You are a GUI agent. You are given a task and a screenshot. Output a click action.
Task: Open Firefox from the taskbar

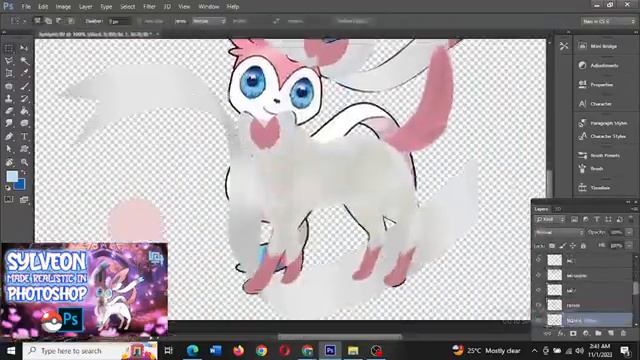[238, 351]
